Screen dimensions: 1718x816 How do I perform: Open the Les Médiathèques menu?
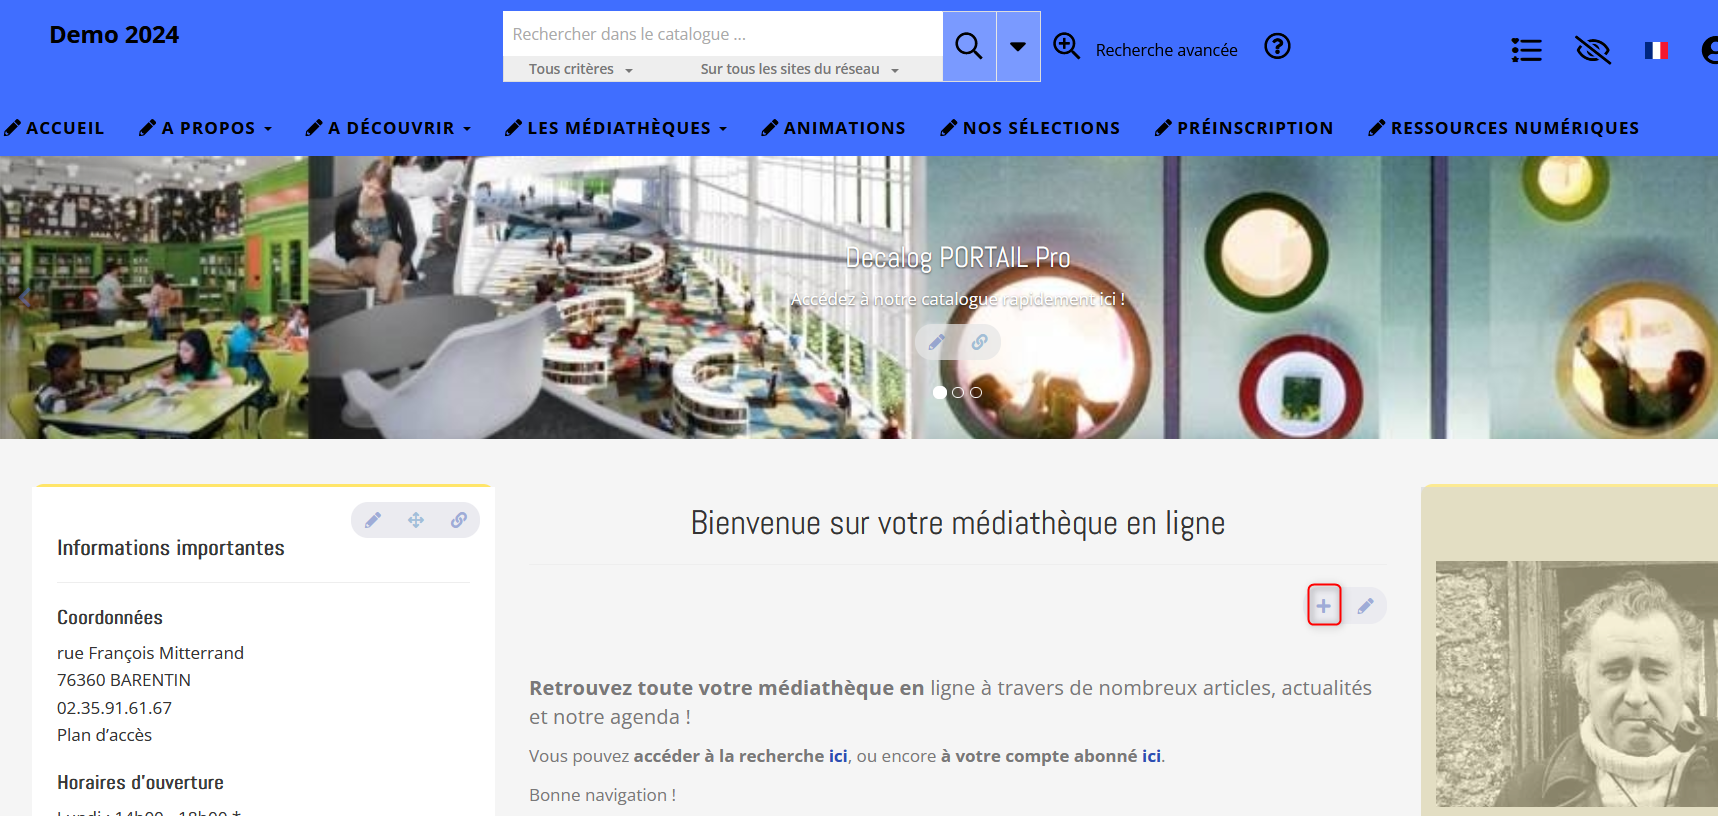point(617,128)
